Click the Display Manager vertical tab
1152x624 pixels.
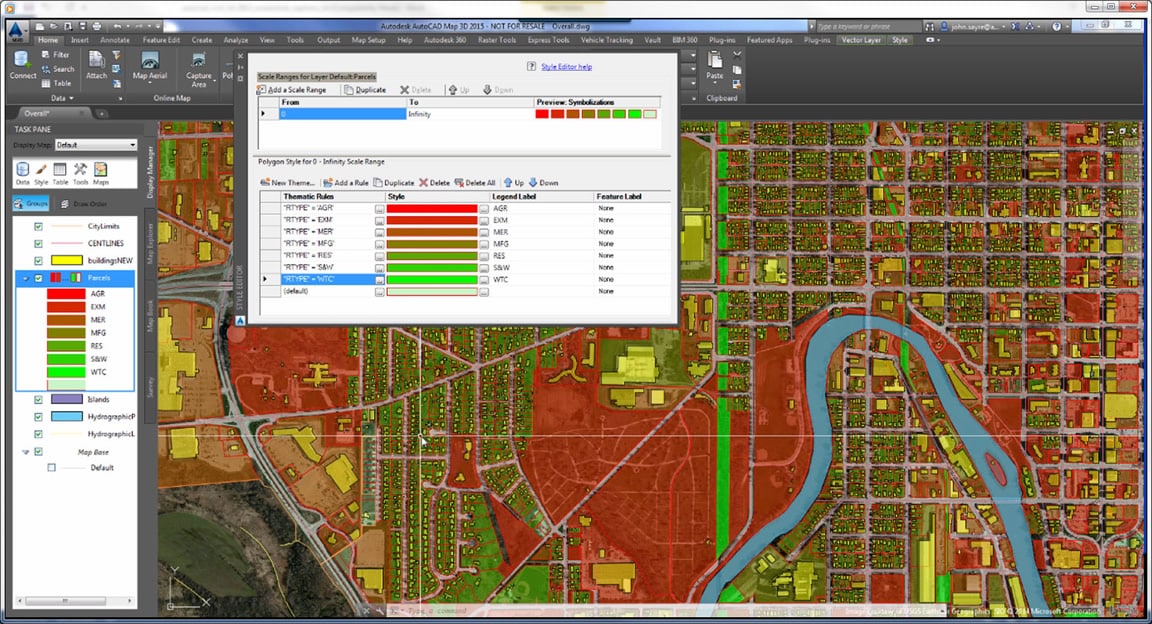coord(151,172)
